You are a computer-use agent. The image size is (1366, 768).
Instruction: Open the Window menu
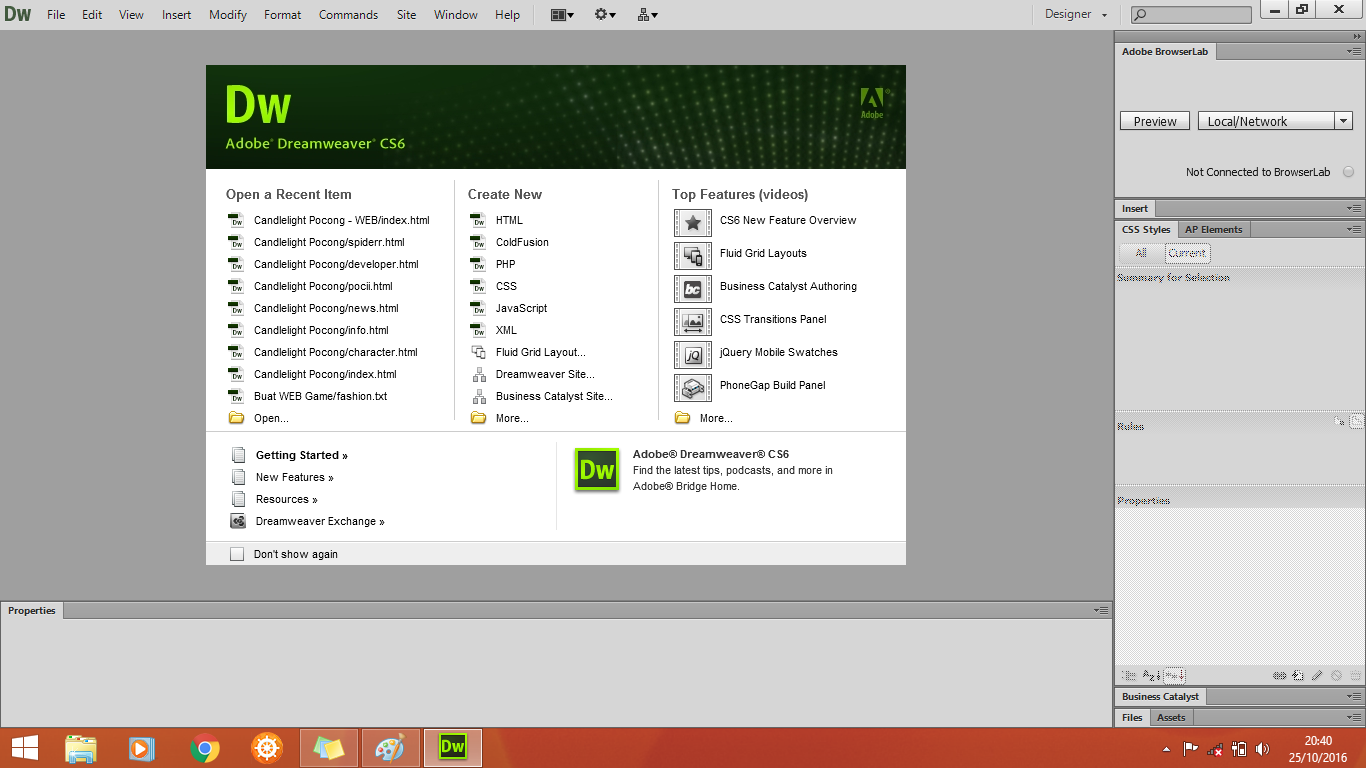[x=456, y=15]
